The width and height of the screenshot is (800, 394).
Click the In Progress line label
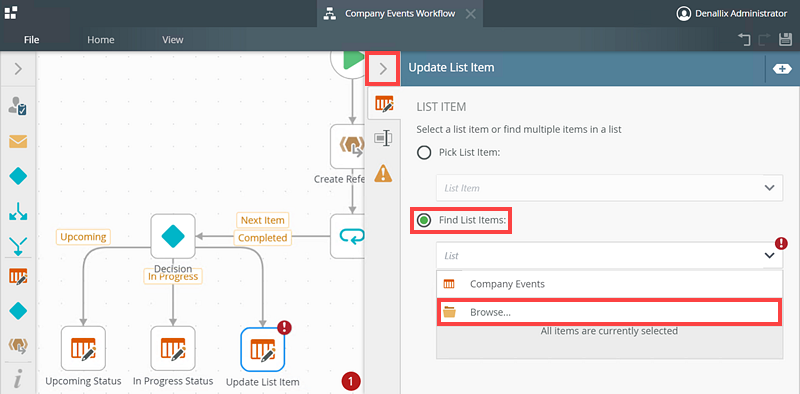(x=172, y=276)
